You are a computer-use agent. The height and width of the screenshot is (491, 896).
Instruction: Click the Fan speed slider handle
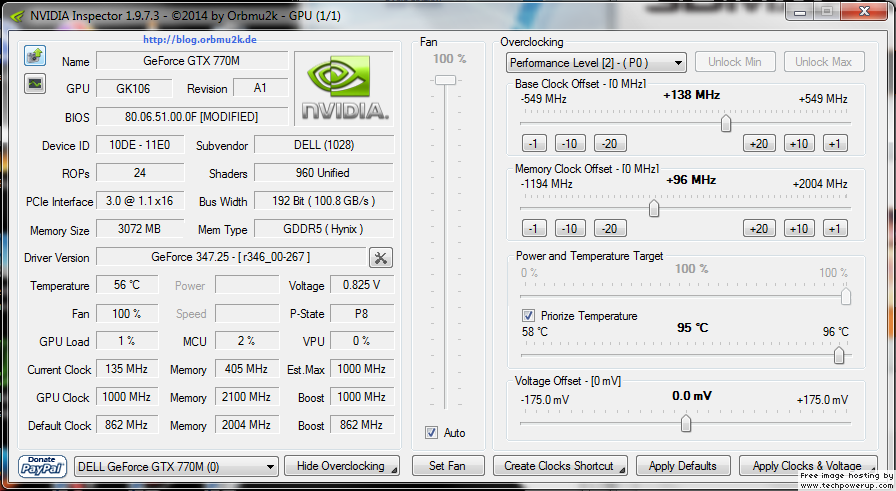(445, 80)
